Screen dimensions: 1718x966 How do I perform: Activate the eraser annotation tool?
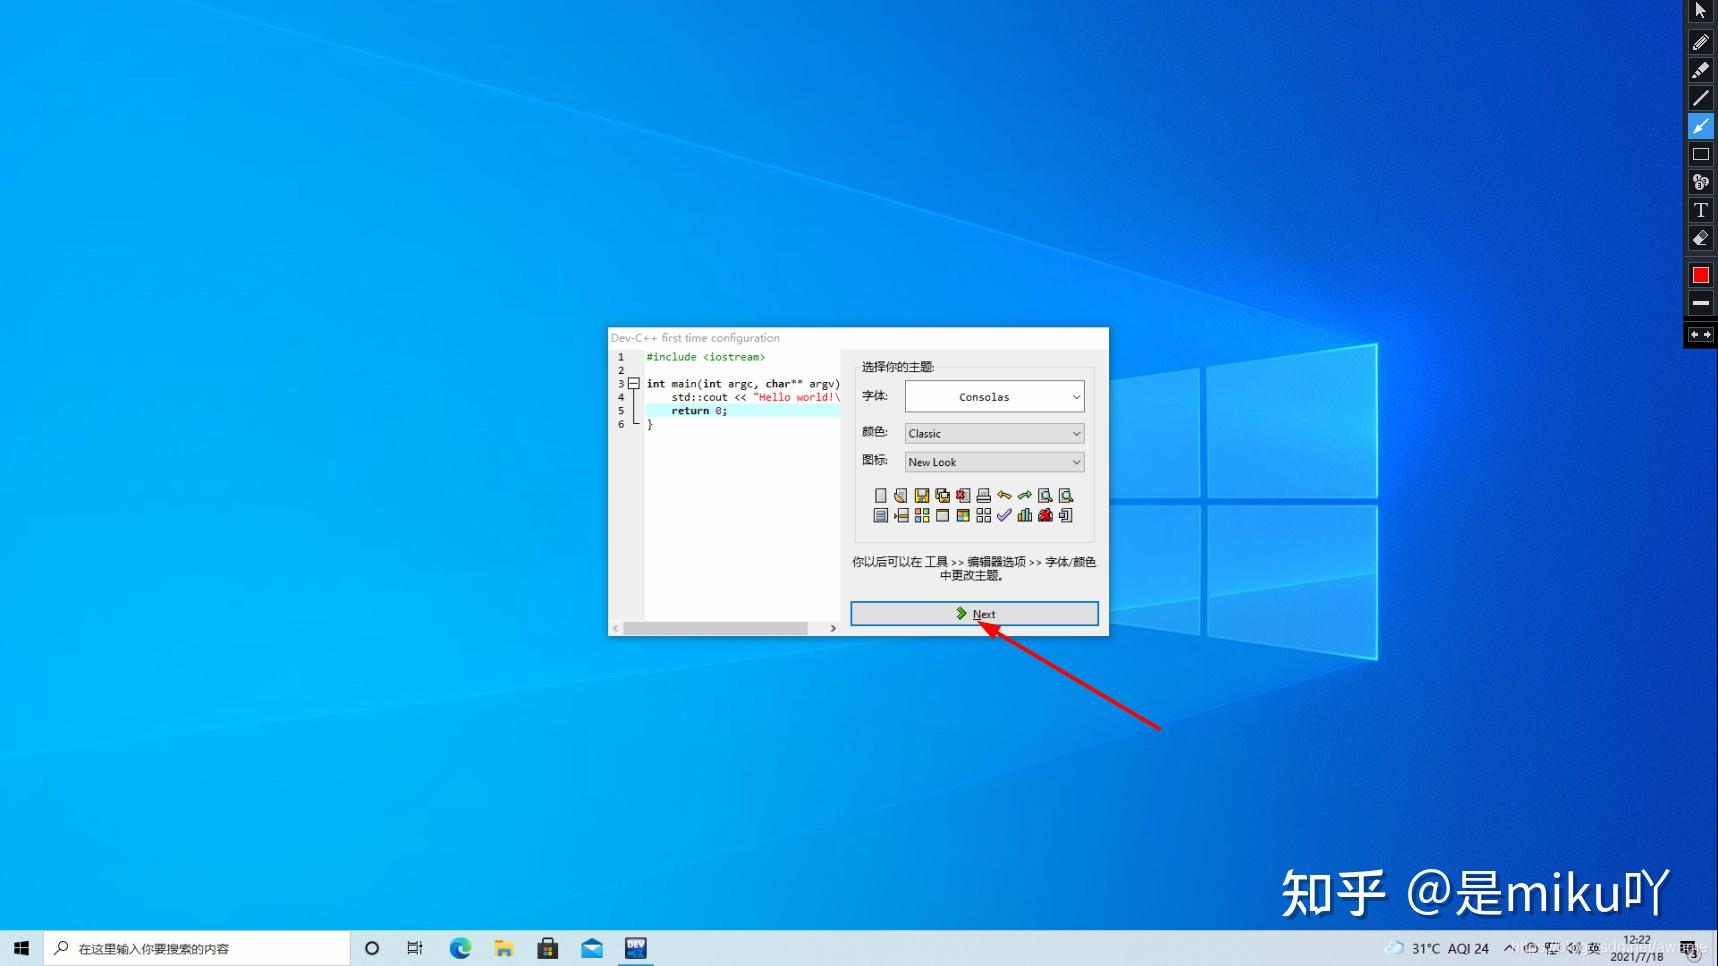click(1701, 238)
